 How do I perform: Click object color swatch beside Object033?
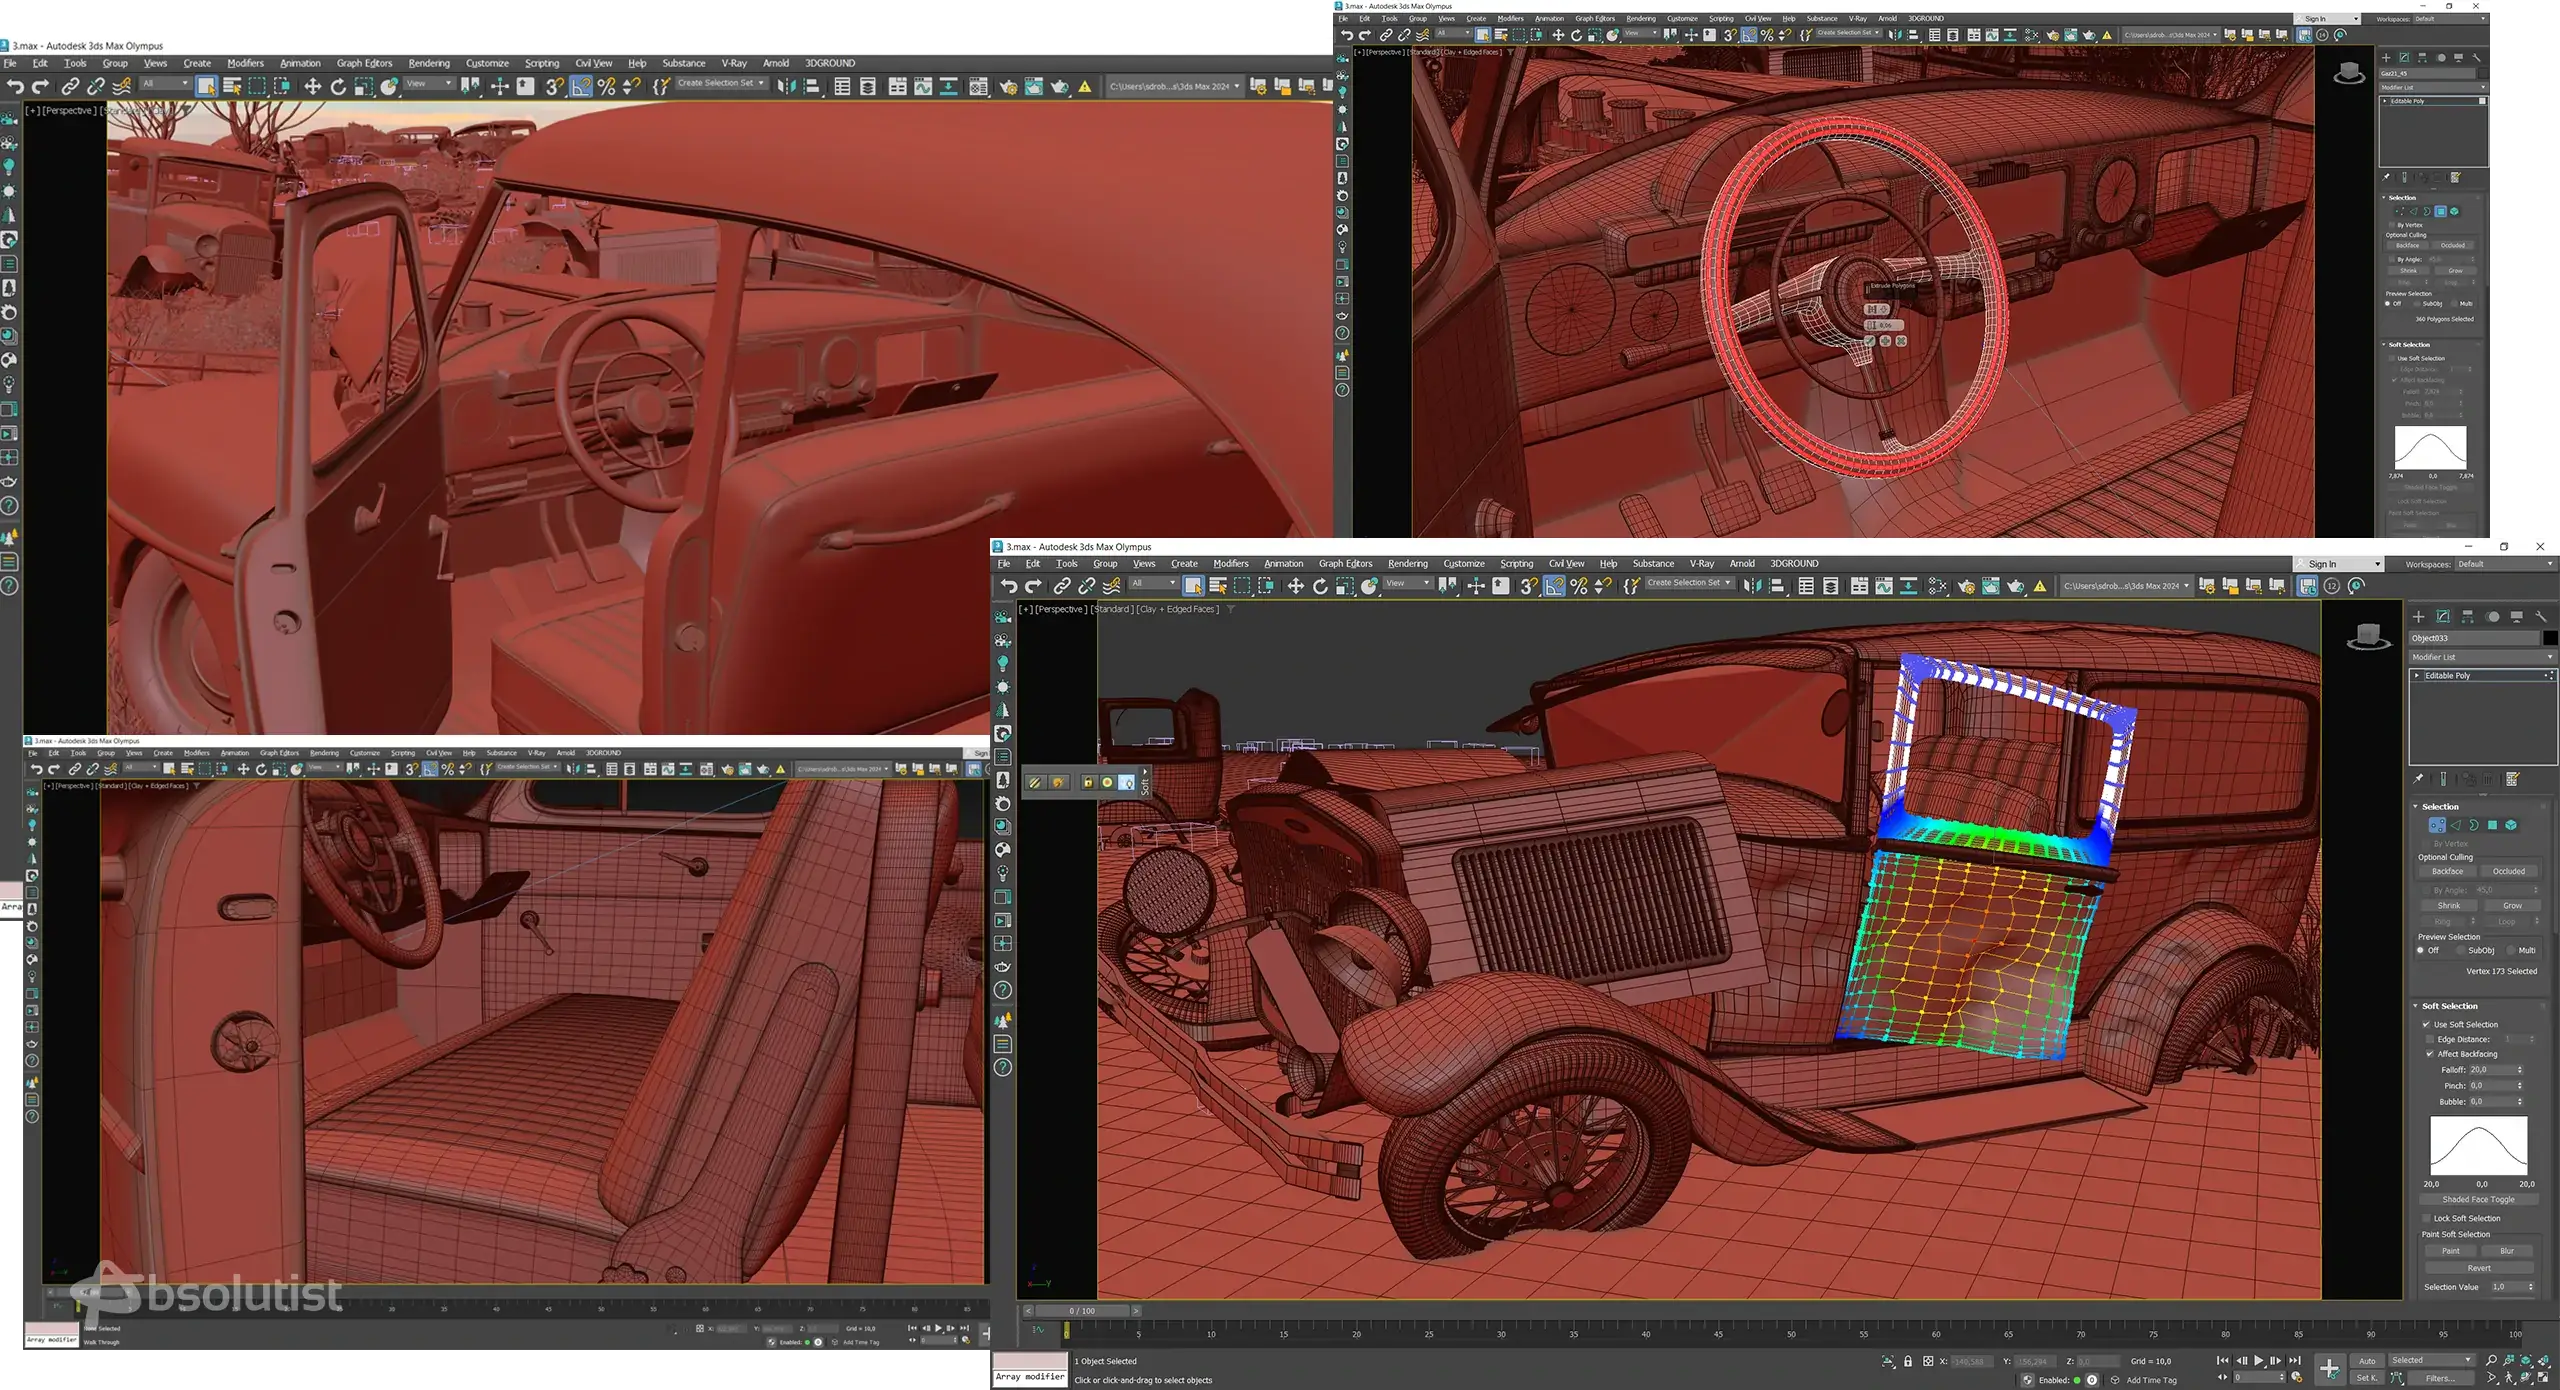[x=2550, y=638]
